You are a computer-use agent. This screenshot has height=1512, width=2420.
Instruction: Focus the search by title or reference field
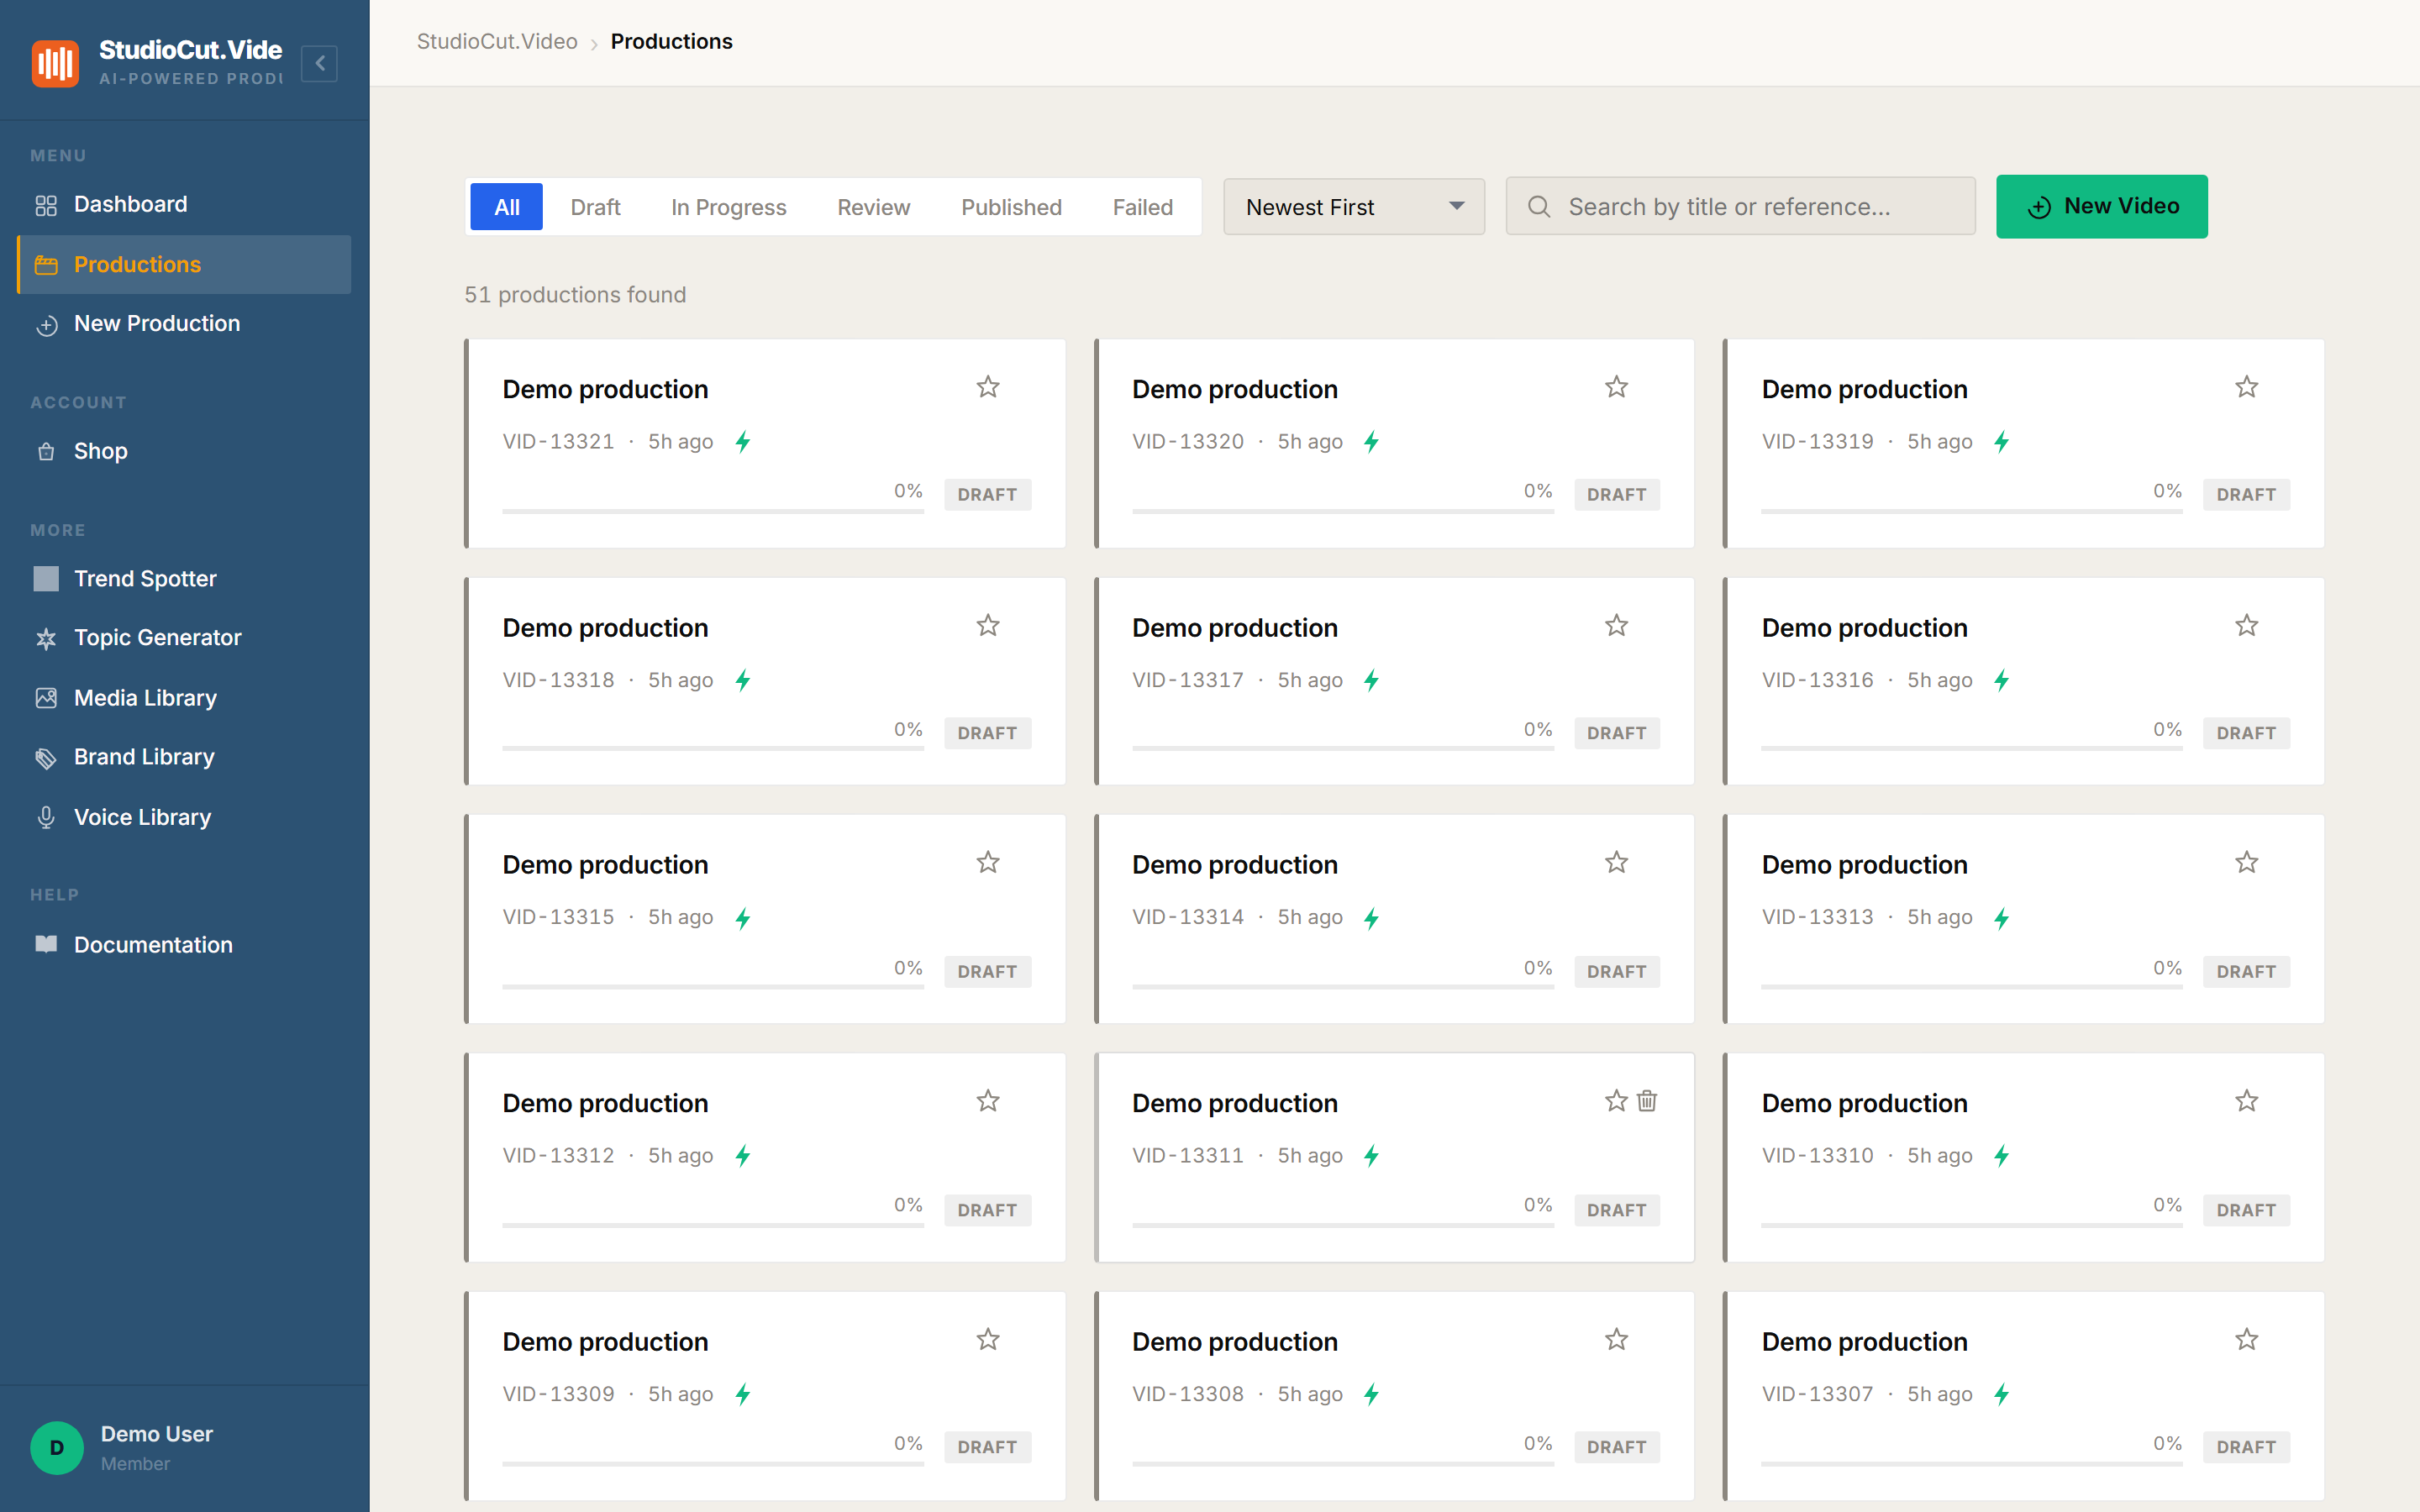click(1741, 207)
